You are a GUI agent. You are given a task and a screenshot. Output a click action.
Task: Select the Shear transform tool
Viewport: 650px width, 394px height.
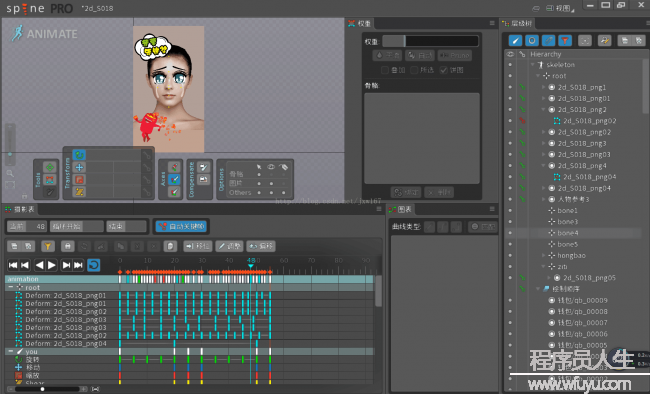[x=79, y=192]
